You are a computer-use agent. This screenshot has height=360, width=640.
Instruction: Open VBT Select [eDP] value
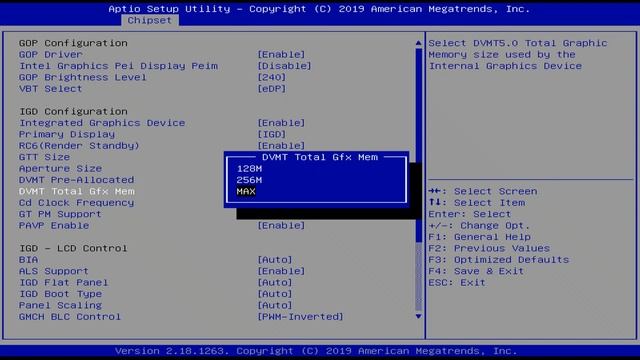coord(272,89)
